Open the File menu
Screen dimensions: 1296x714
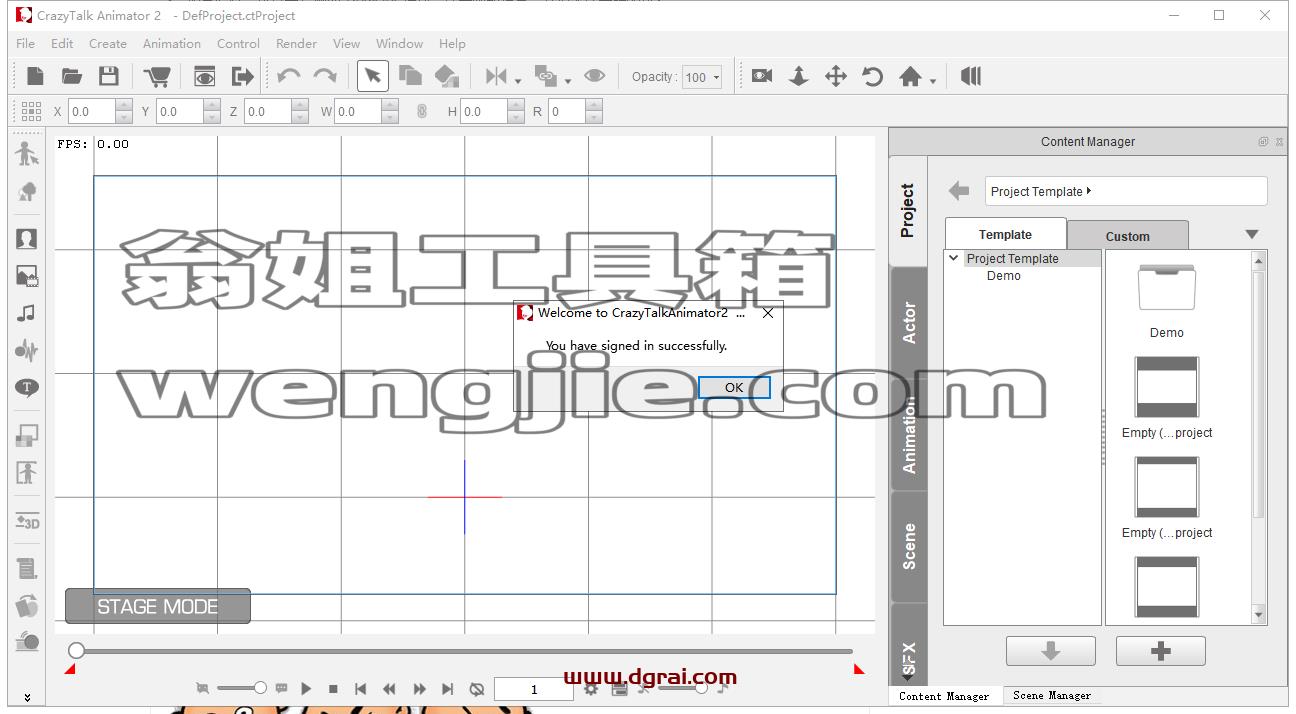click(x=26, y=43)
